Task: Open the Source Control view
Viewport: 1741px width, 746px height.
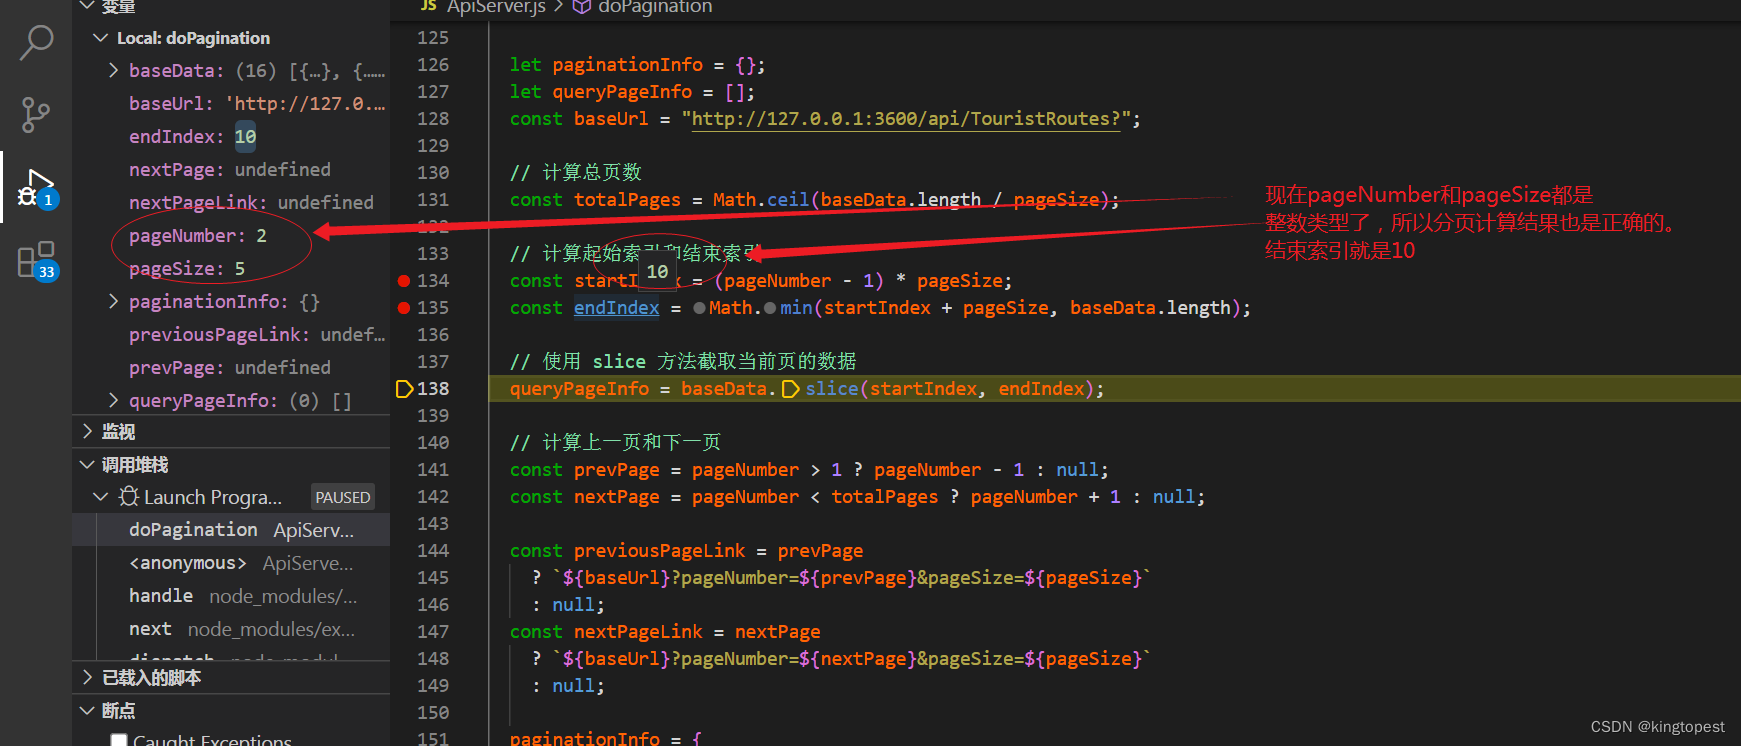Action: click(x=36, y=115)
